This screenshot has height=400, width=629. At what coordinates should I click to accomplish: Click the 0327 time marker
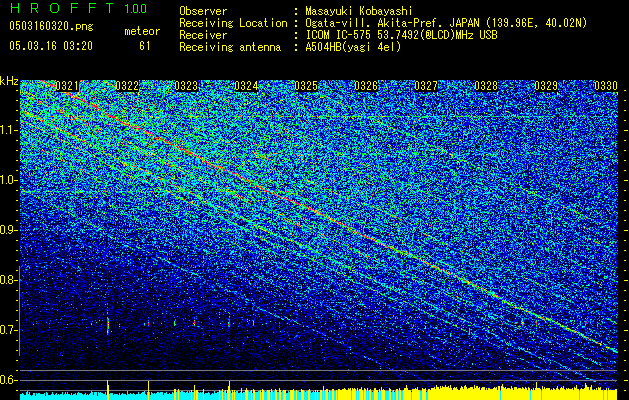426,86
